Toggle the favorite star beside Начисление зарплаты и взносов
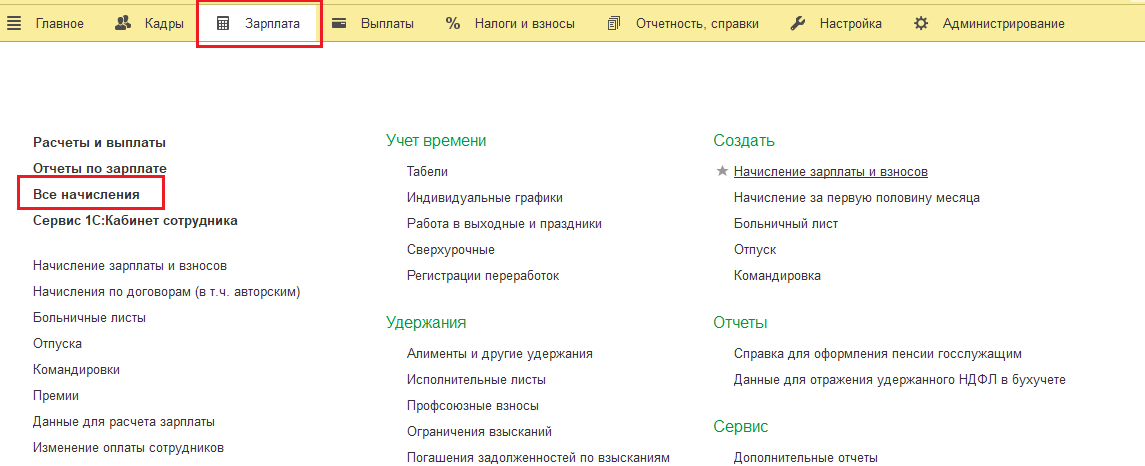The image size is (1145, 466). [722, 171]
